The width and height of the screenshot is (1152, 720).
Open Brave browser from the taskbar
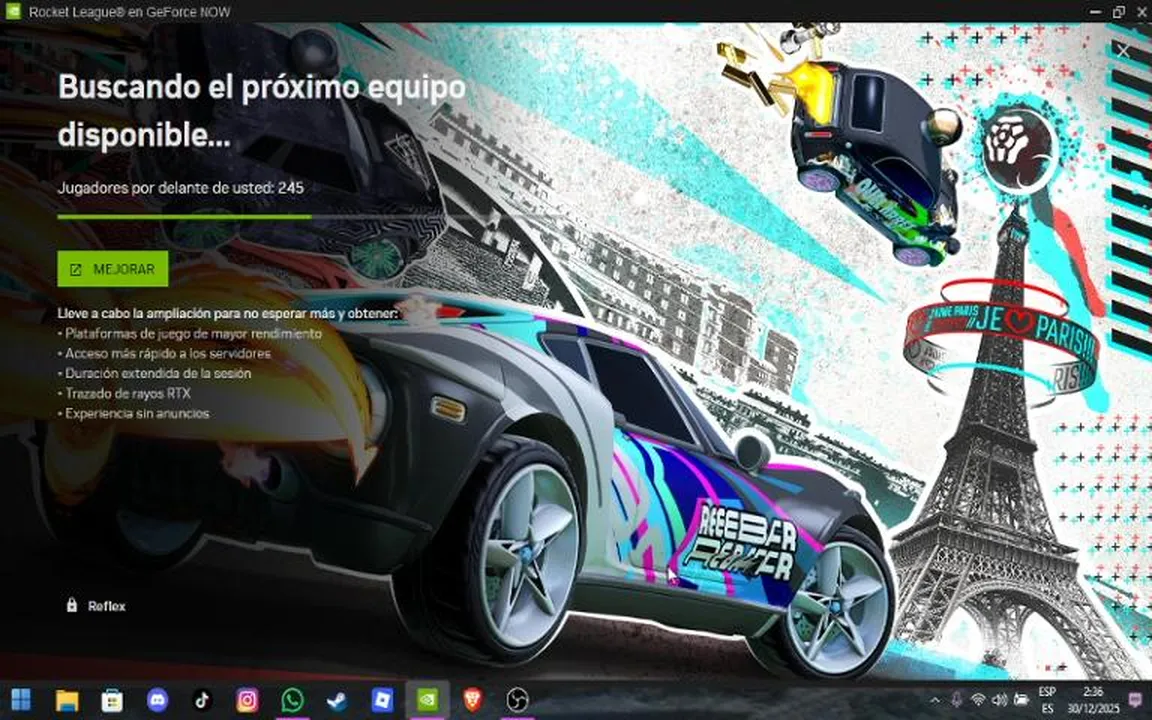click(x=472, y=700)
